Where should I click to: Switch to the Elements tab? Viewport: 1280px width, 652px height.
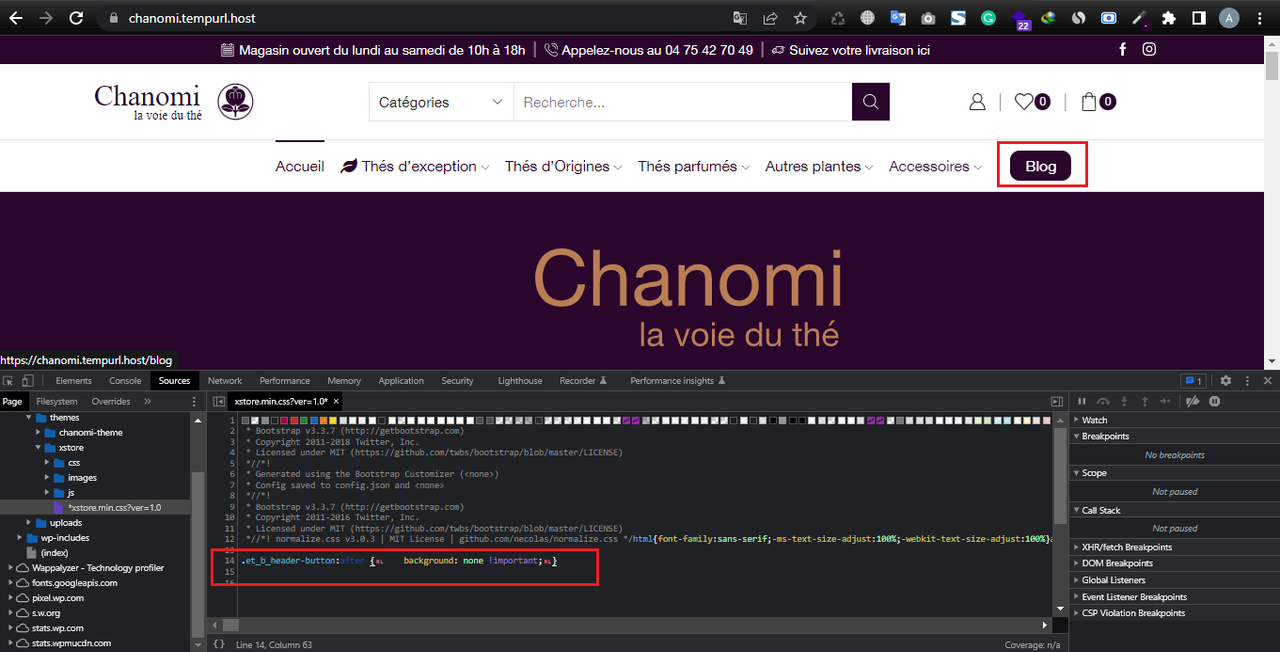tap(74, 381)
